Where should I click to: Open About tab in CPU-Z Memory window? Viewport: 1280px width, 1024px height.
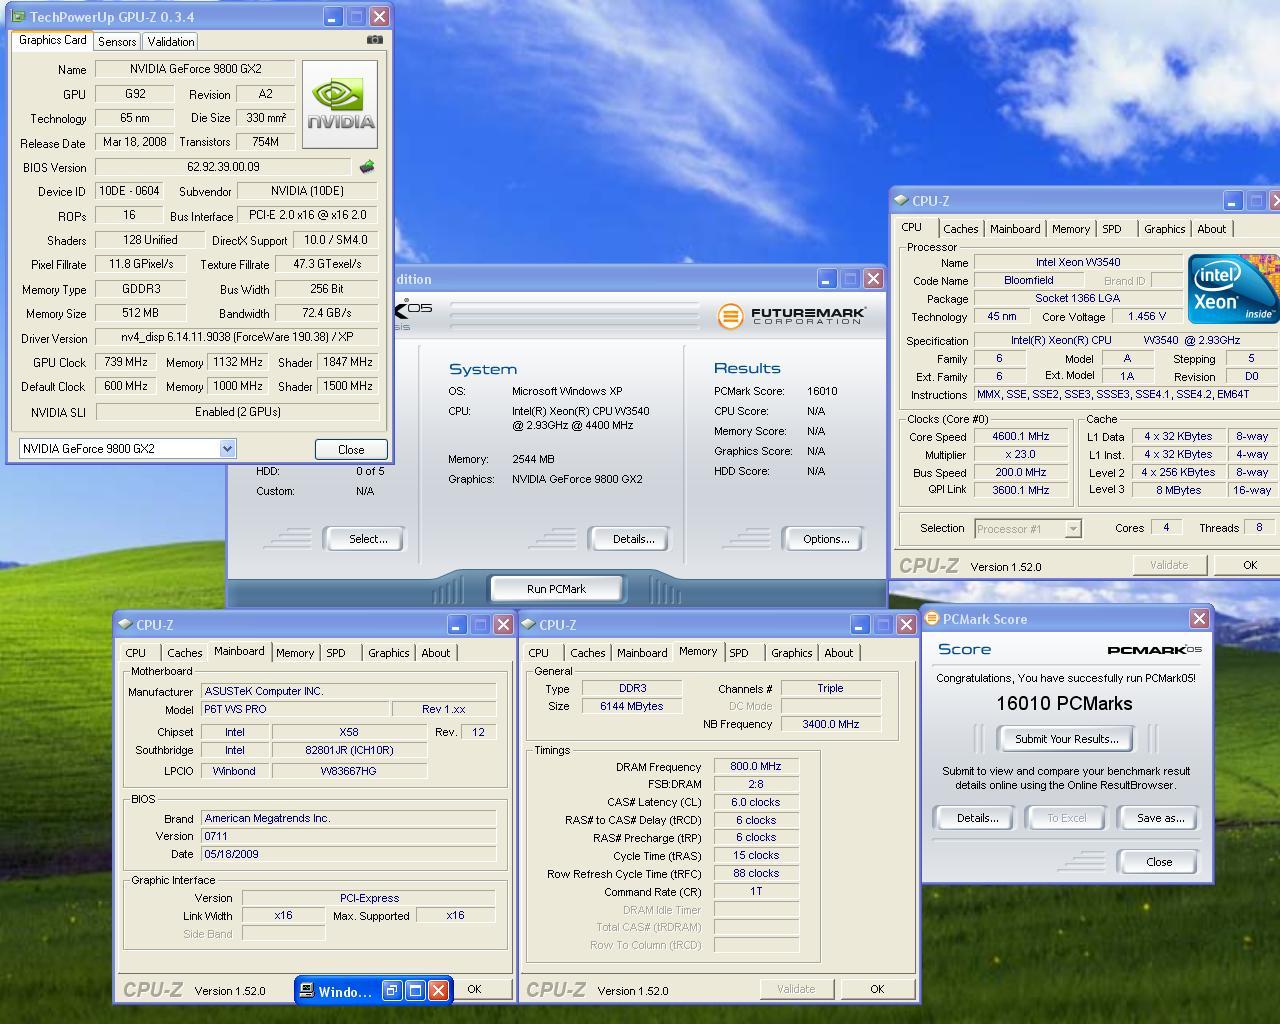839,653
